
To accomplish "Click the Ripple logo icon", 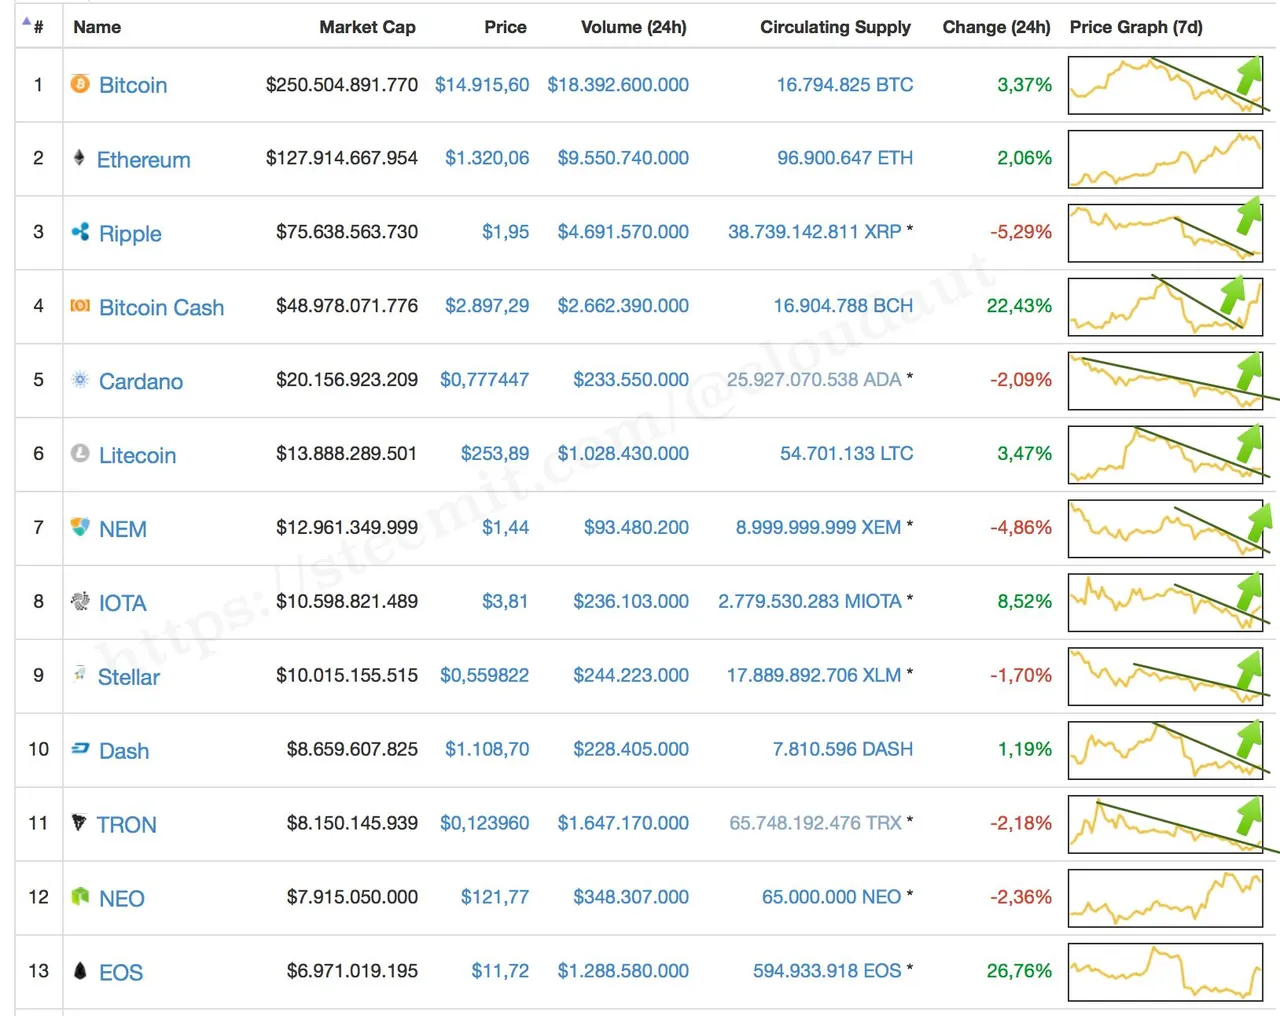I will tap(80, 231).
